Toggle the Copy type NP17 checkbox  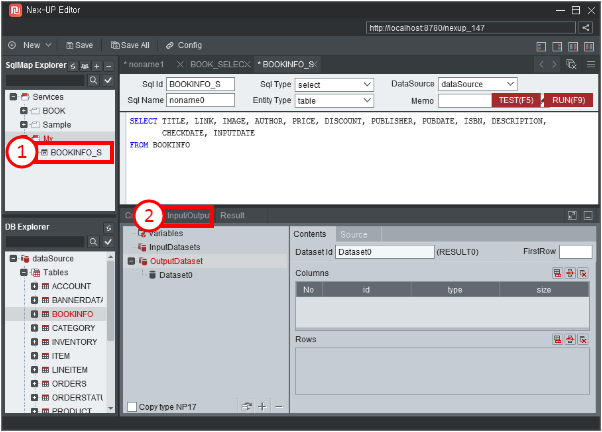pos(132,407)
